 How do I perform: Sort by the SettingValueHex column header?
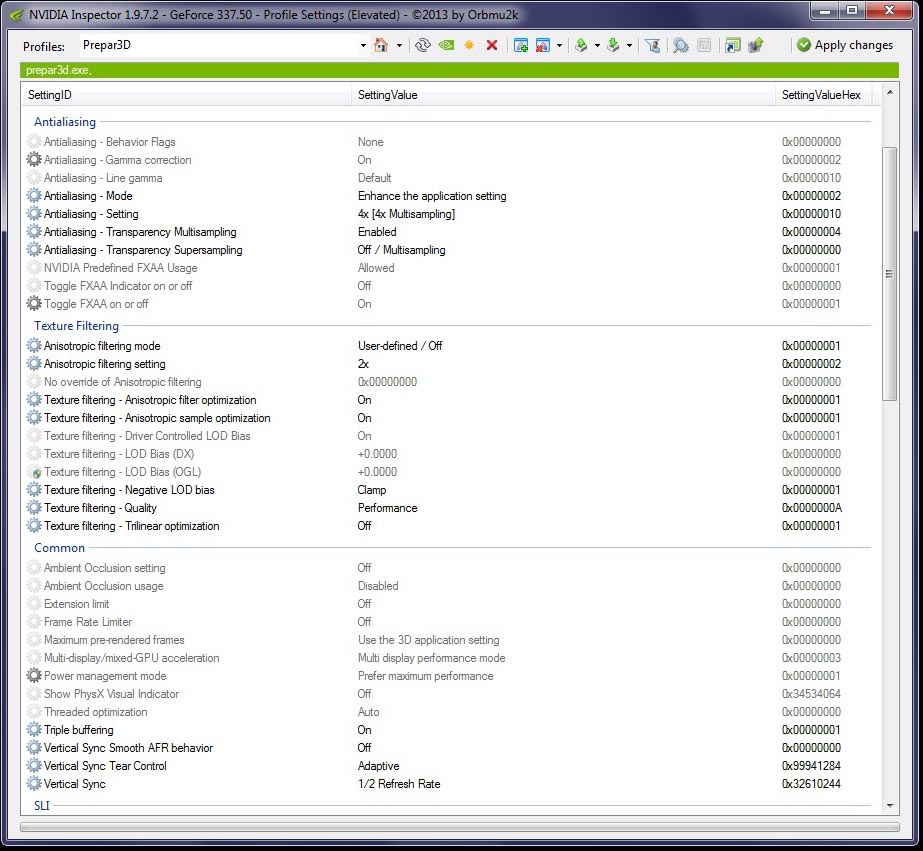coord(823,95)
